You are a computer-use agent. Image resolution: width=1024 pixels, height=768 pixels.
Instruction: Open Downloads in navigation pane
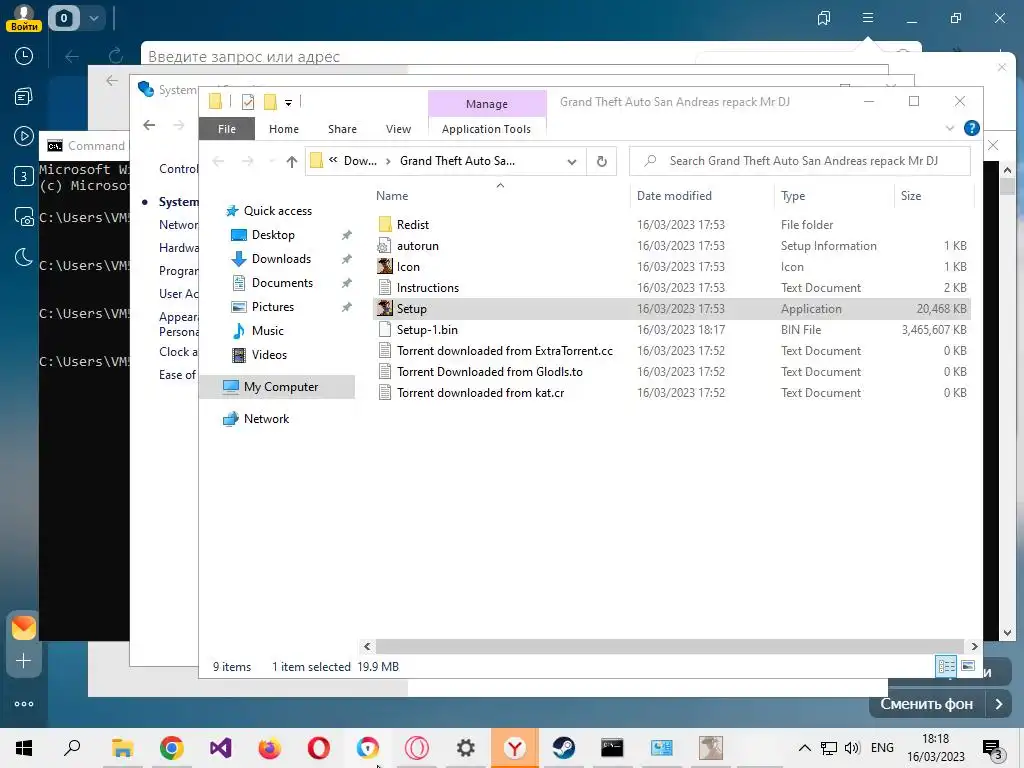[281, 259]
